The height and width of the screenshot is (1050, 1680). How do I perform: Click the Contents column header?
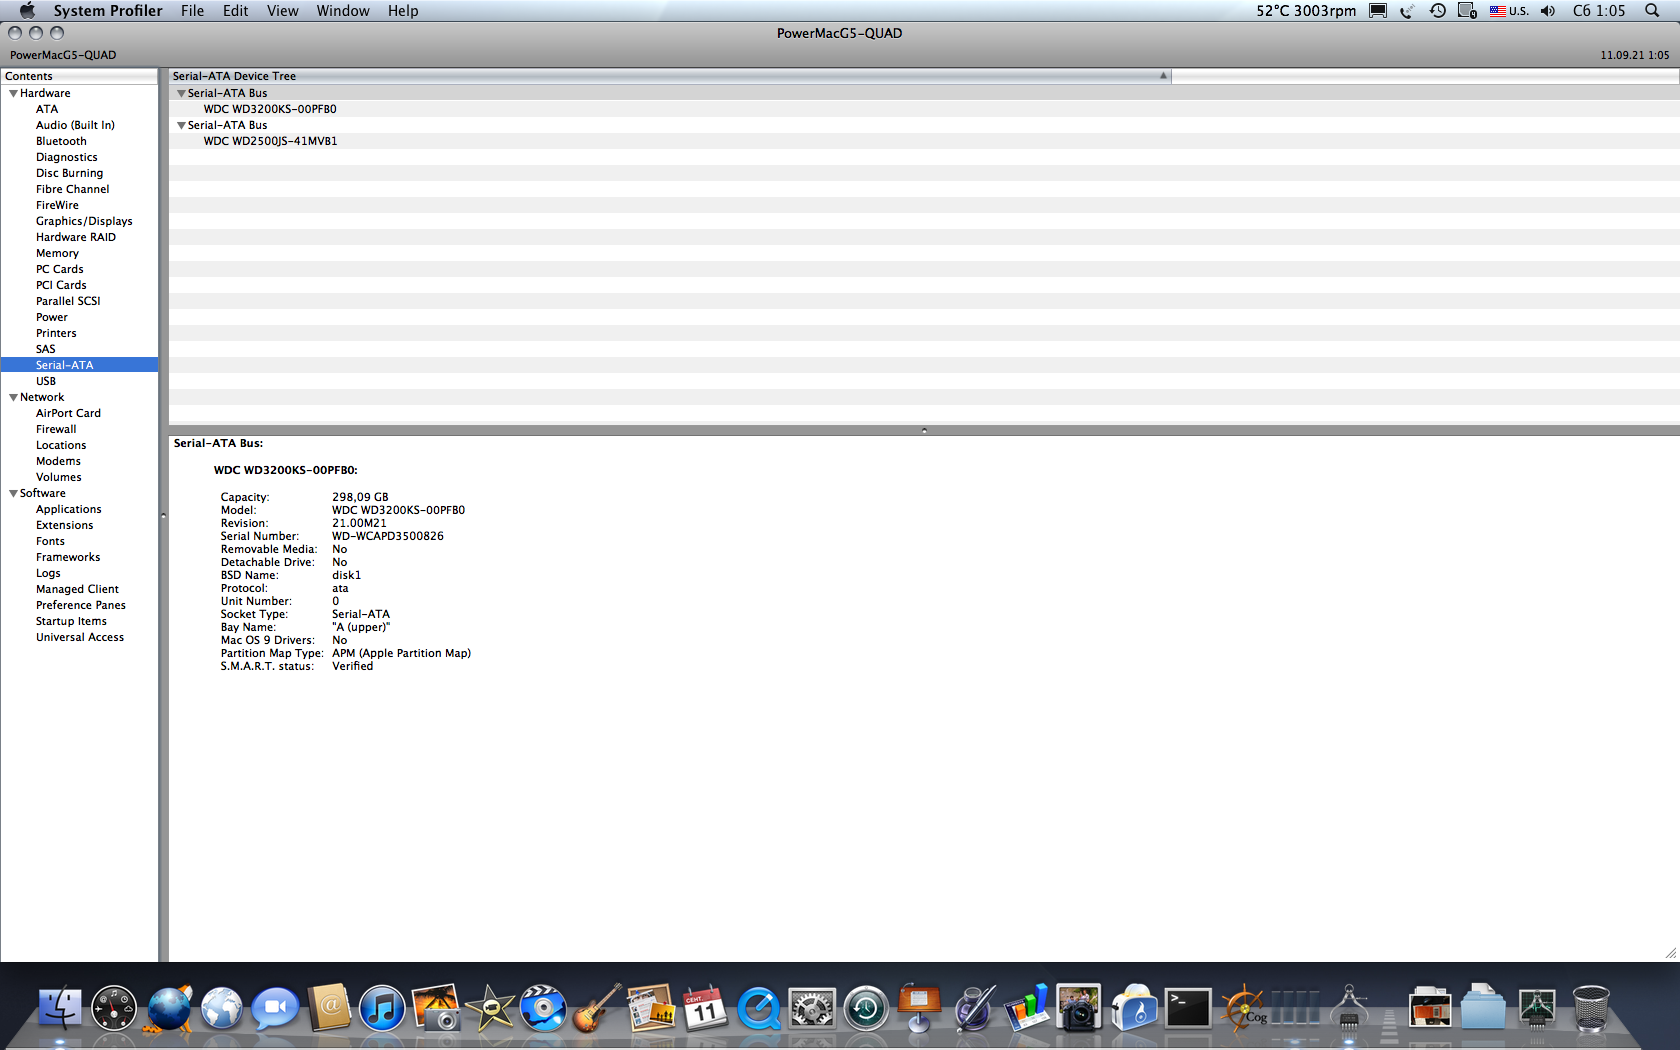point(79,76)
